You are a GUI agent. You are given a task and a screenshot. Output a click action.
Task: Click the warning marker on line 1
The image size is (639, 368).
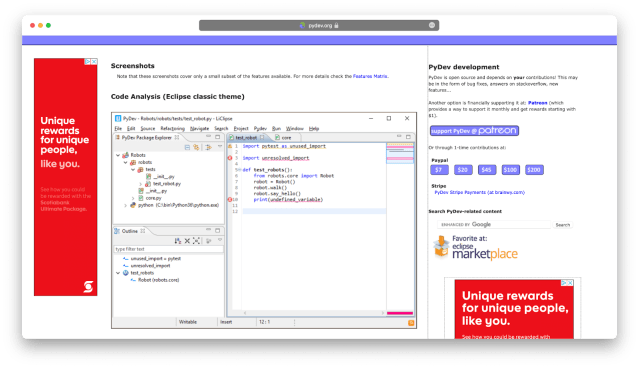230,146
